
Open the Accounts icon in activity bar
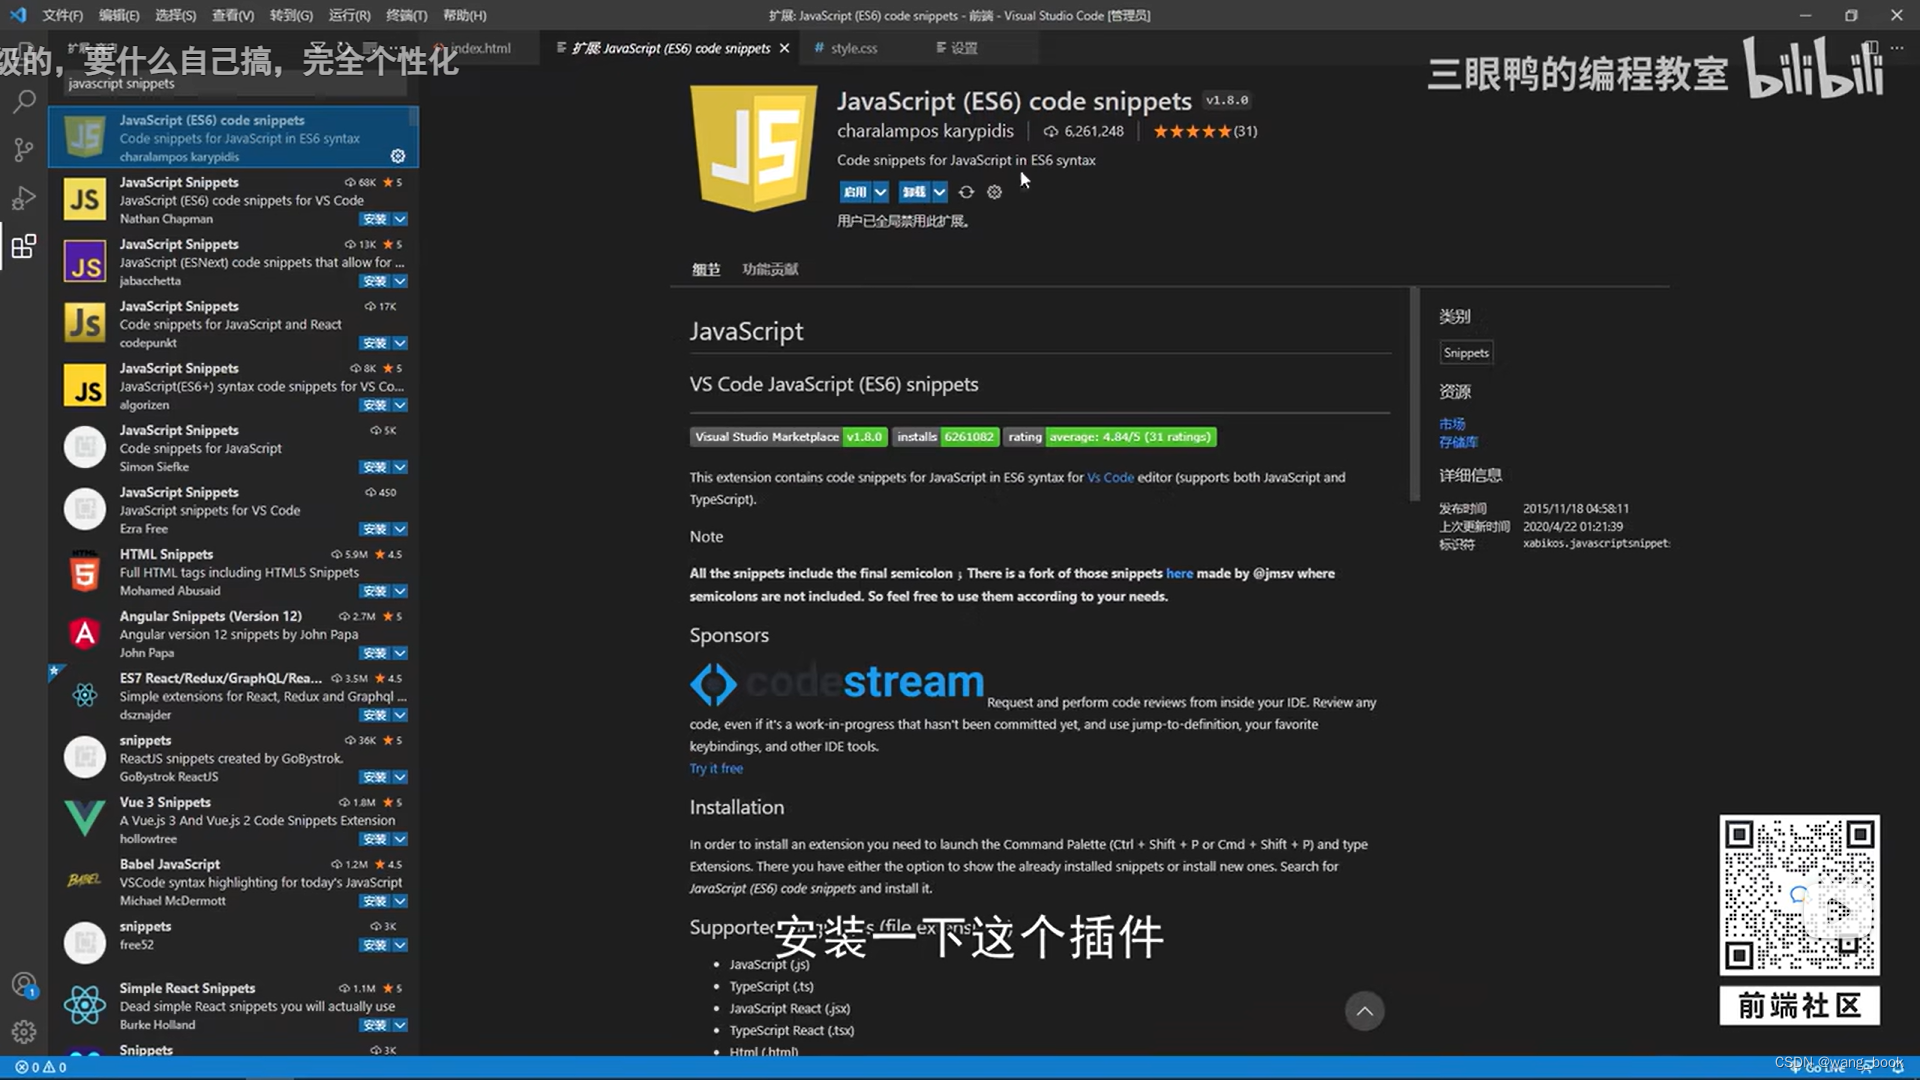coord(24,985)
